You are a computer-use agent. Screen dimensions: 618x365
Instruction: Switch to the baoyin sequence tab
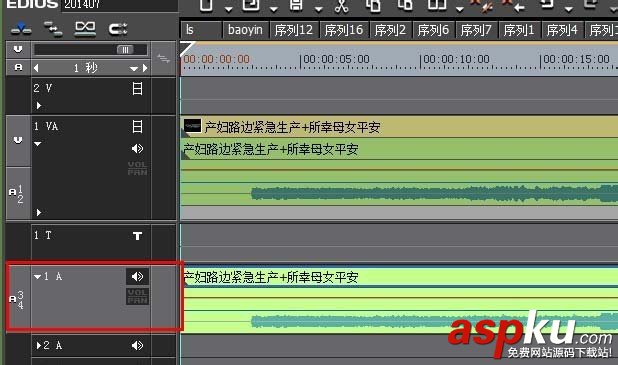246,30
